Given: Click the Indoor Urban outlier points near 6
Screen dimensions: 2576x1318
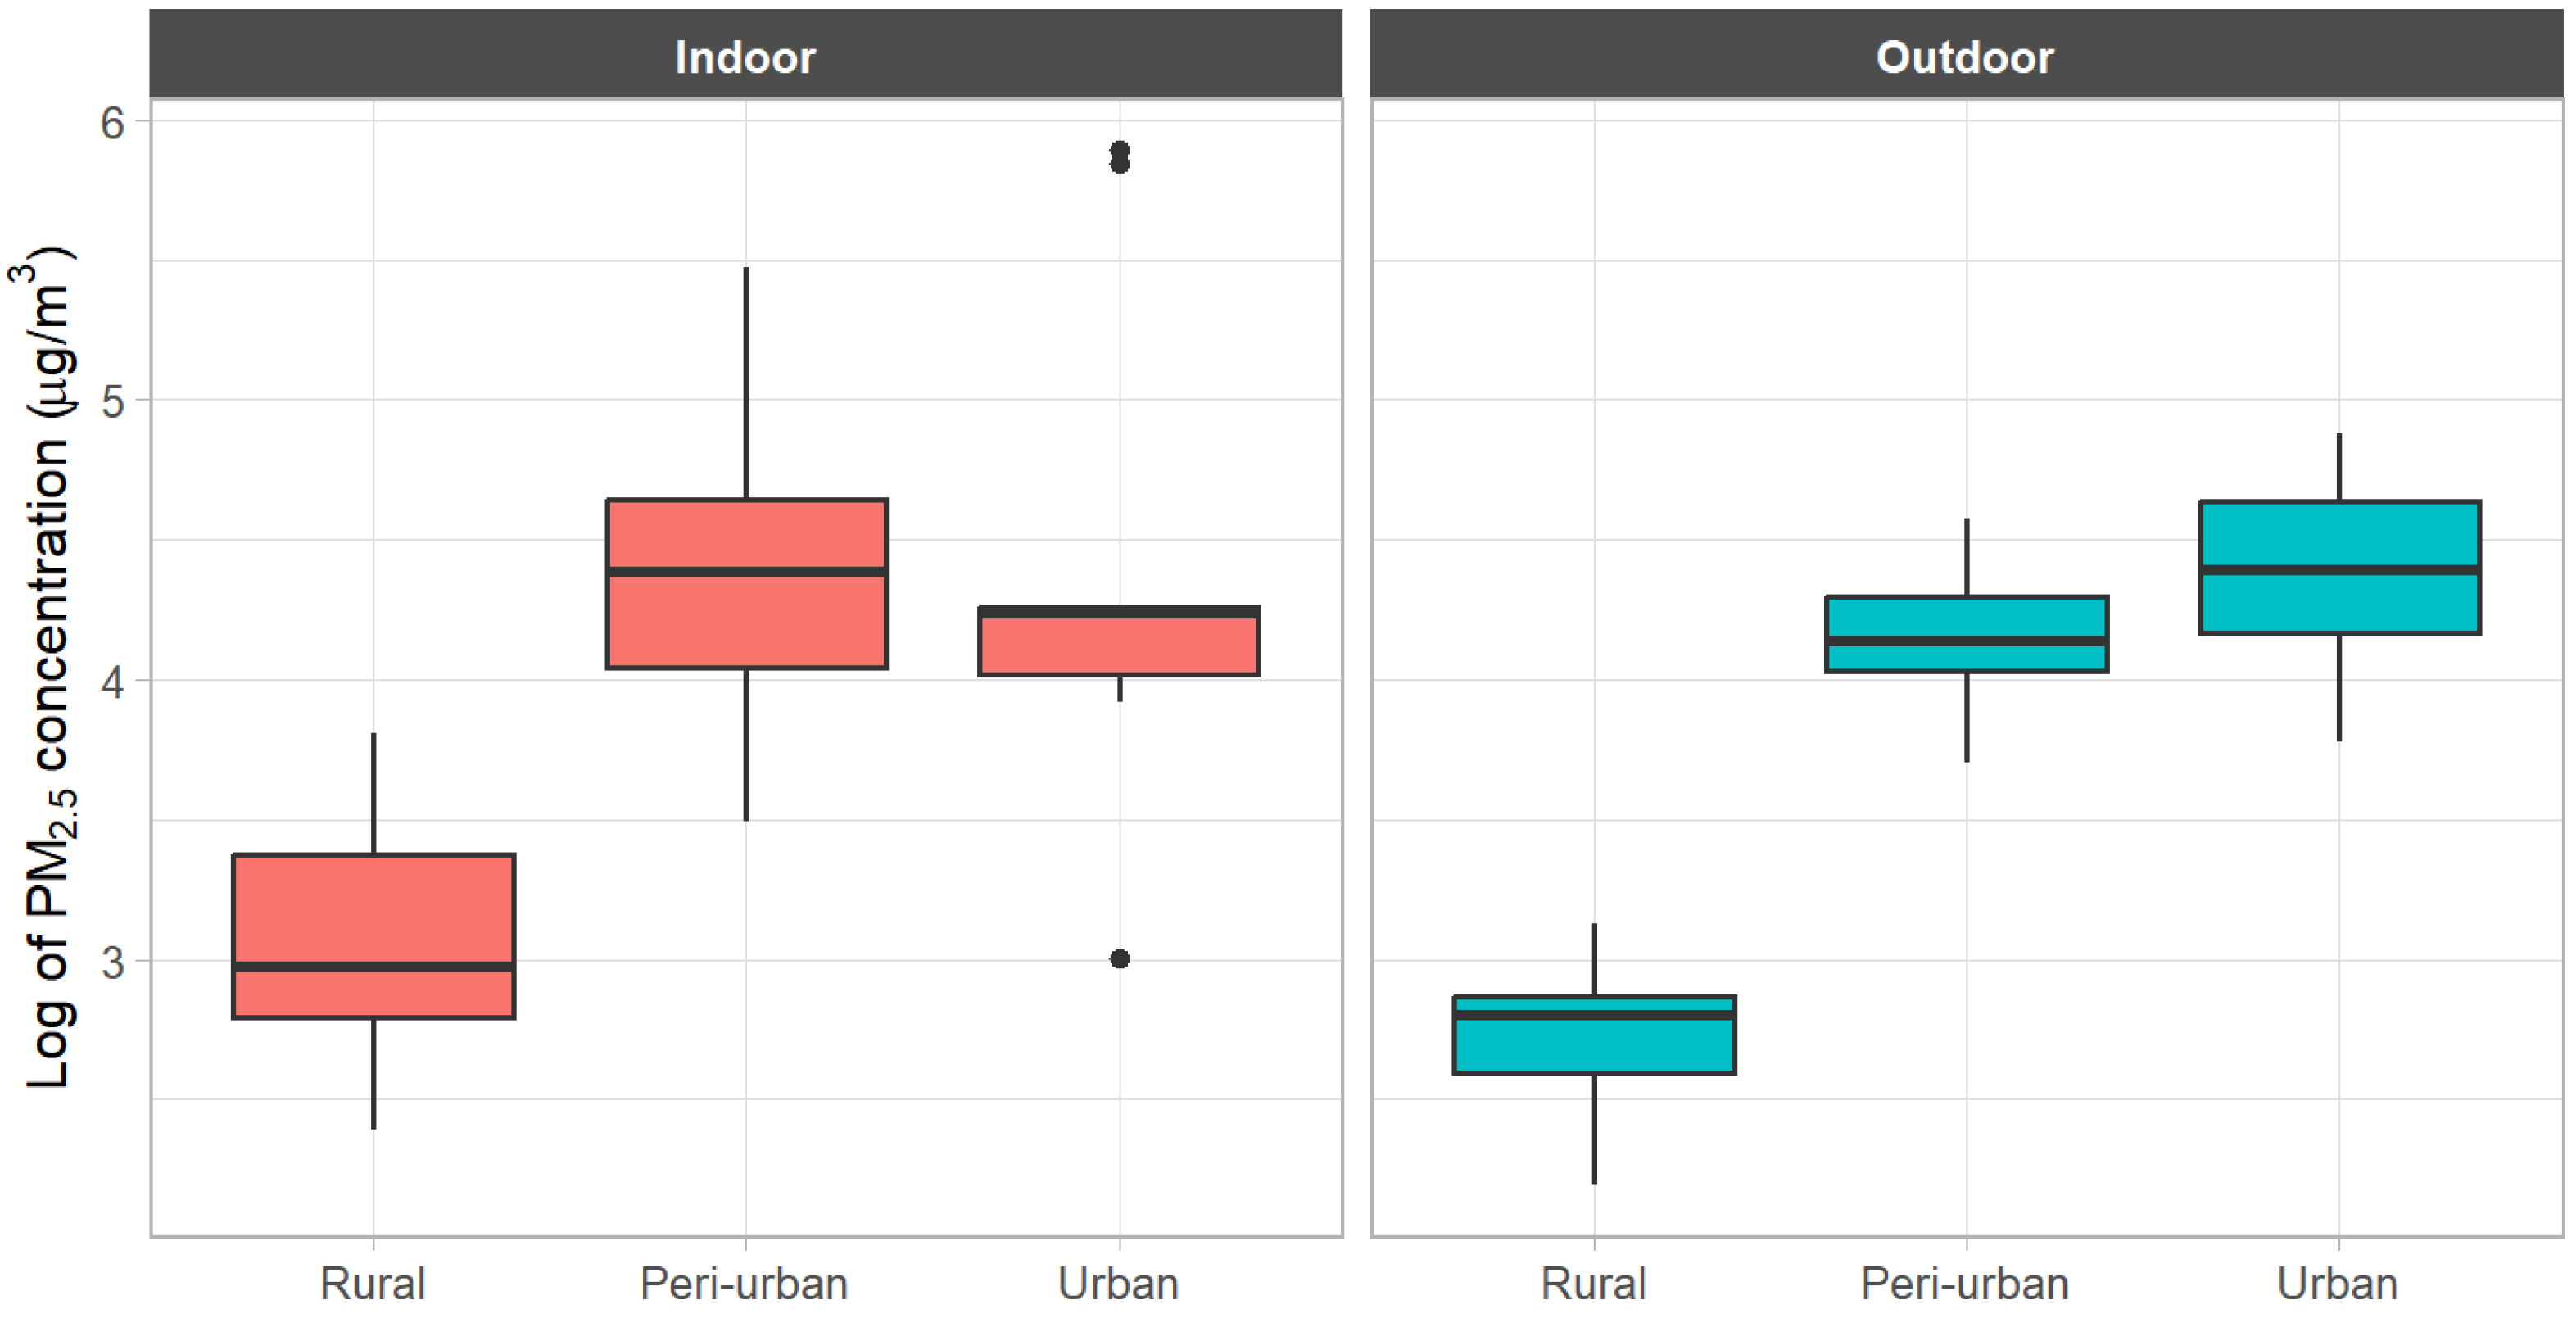Looking at the screenshot, I should click(1120, 157).
